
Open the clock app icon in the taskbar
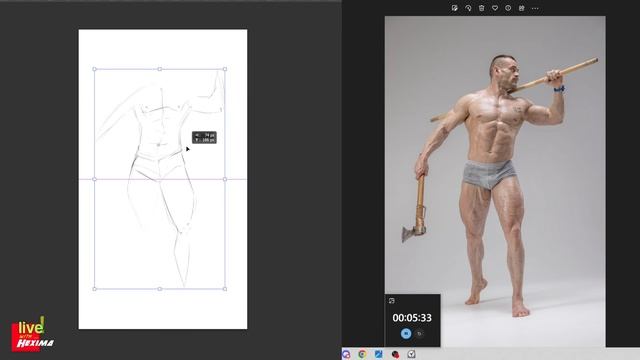pyautogui.click(x=411, y=354)
